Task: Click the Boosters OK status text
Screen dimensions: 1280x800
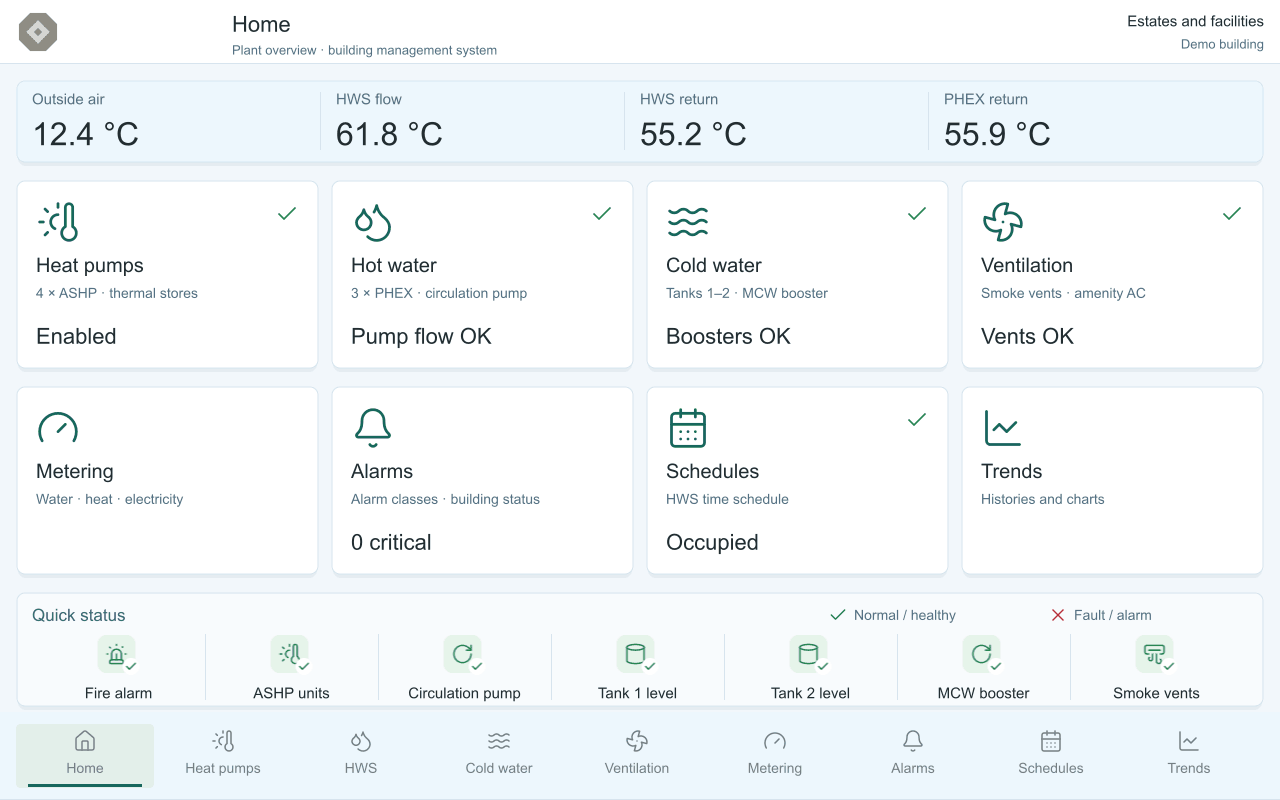Action: pyautogui.click(x=728, y=336)
